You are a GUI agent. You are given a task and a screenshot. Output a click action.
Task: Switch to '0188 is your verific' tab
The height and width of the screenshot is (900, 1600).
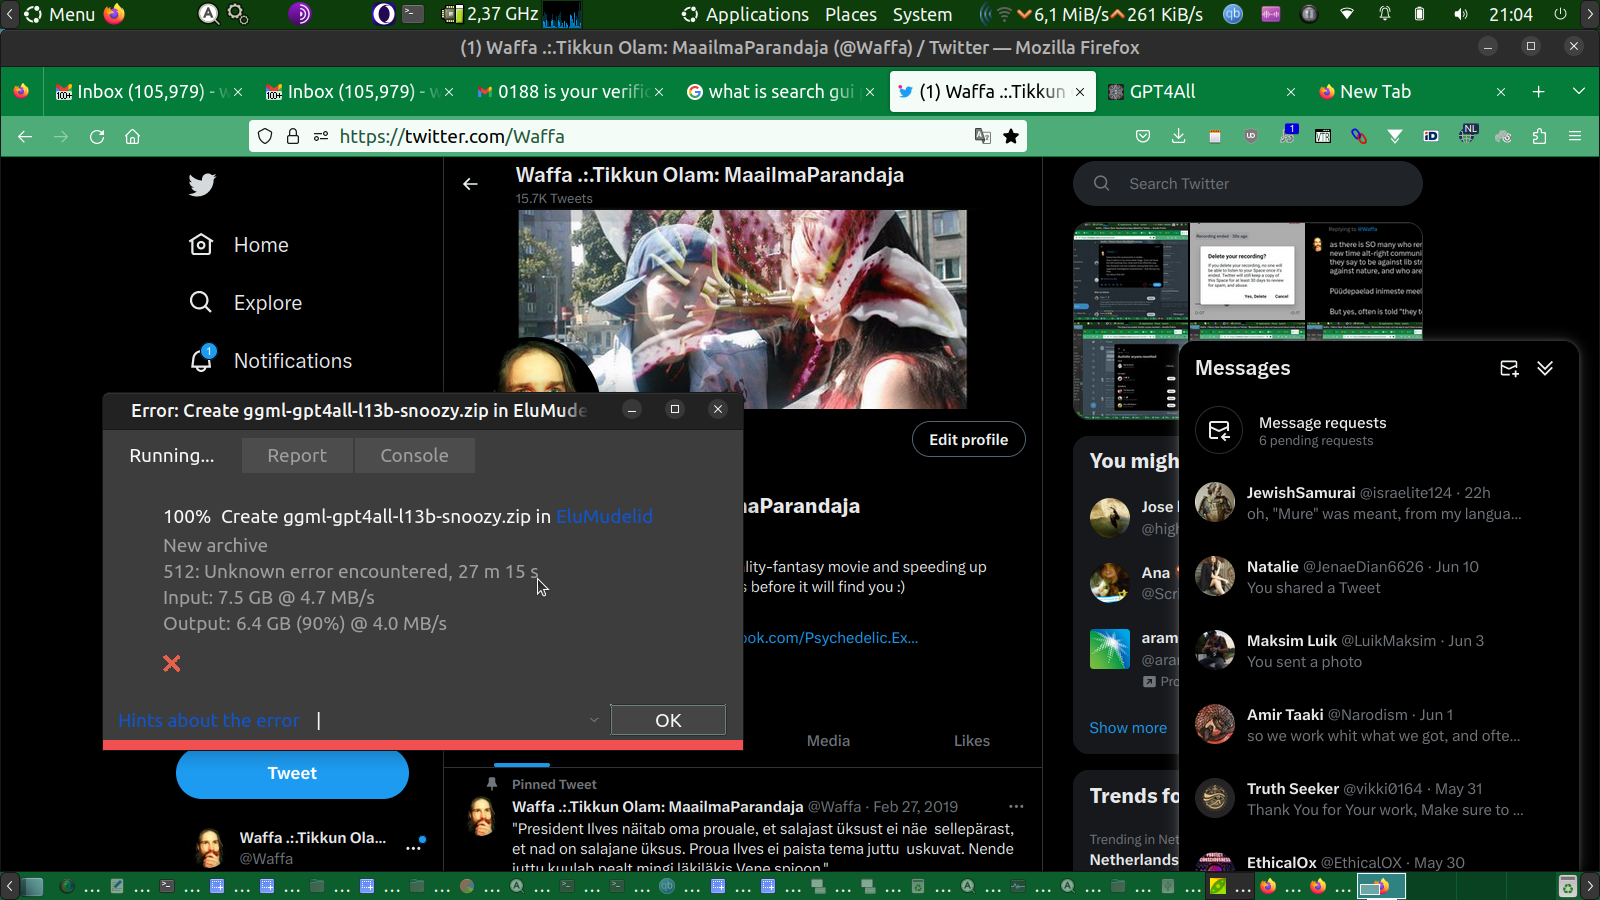570,92
